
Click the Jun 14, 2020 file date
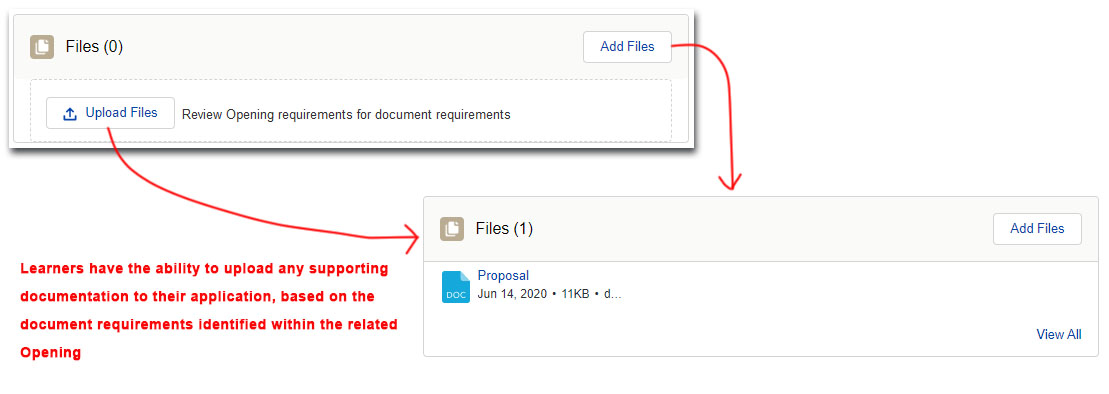tap(512, 294)
